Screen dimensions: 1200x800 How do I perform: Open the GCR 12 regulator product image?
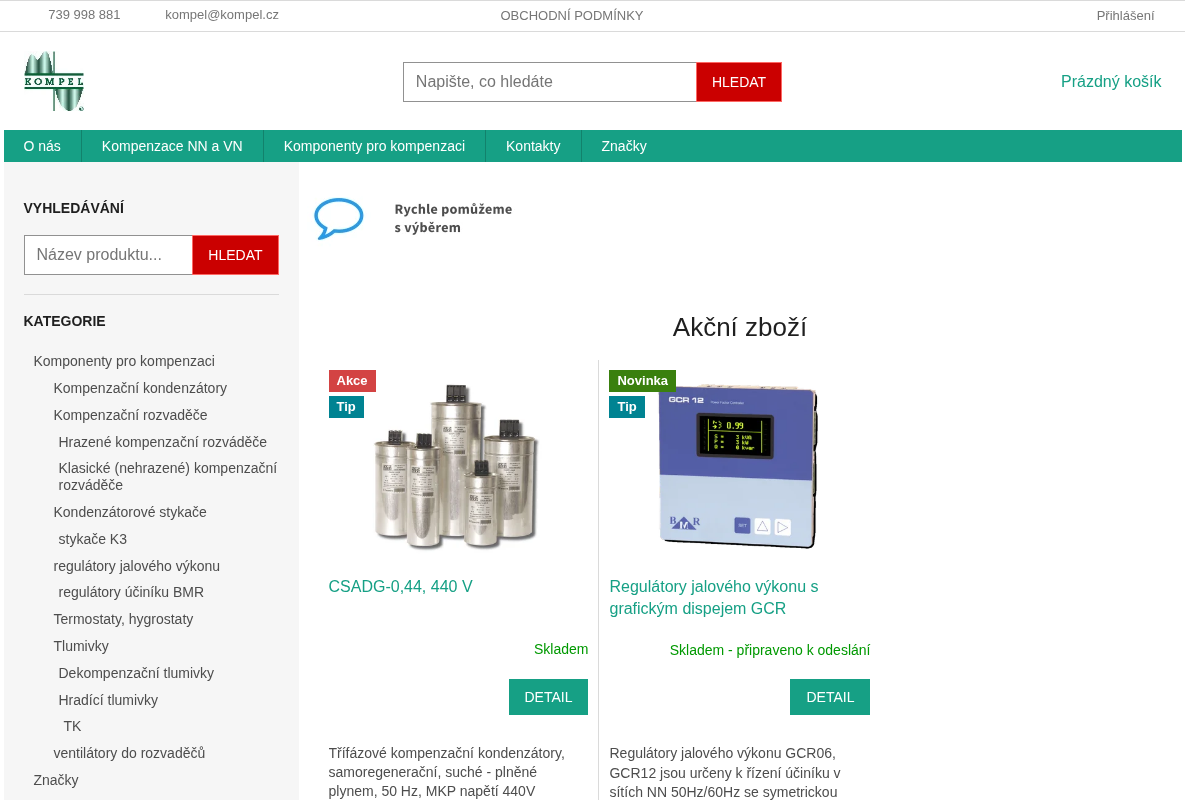(x=739, y=466)
